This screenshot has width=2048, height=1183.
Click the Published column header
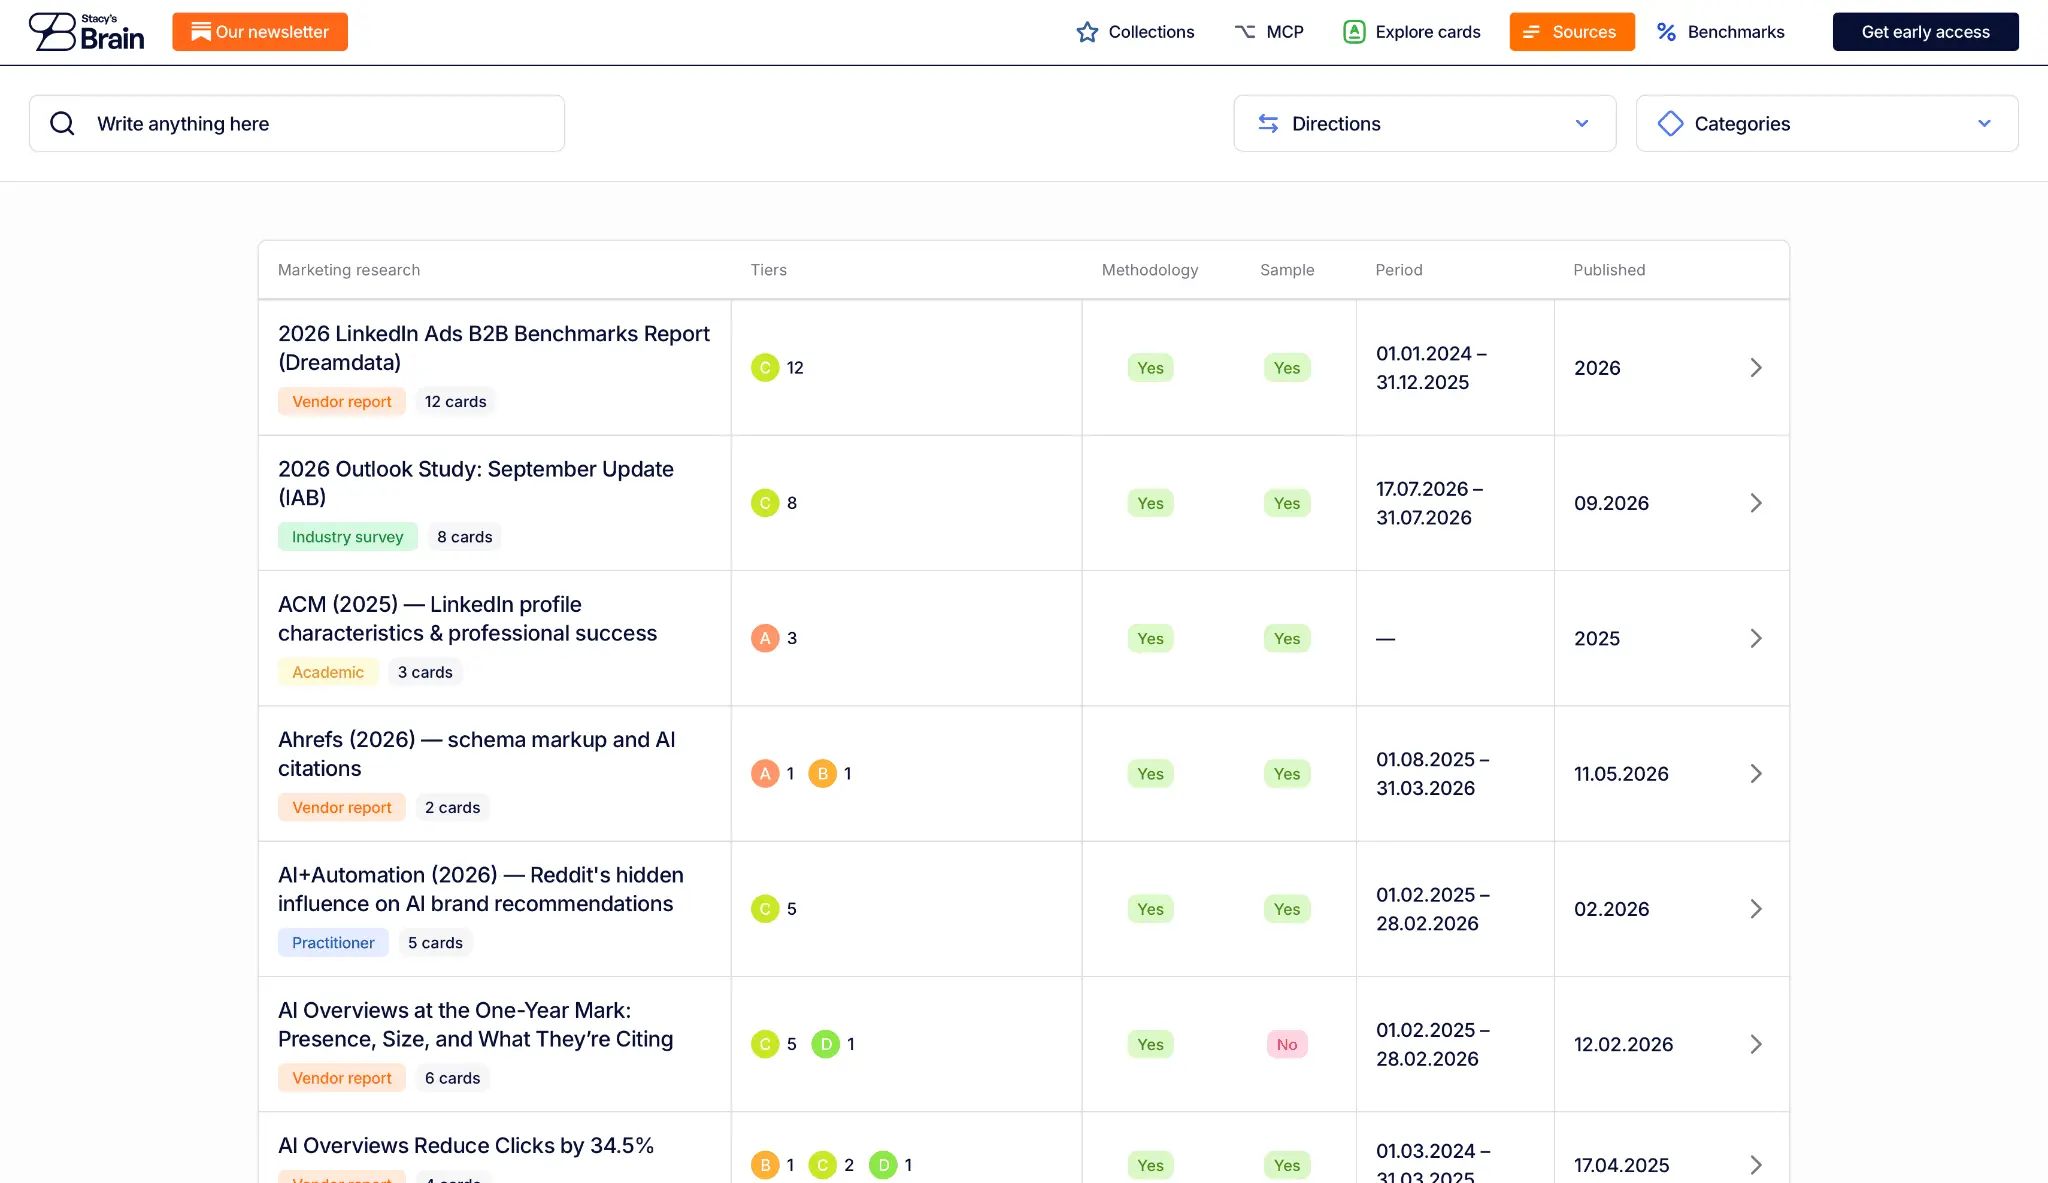1609,270
